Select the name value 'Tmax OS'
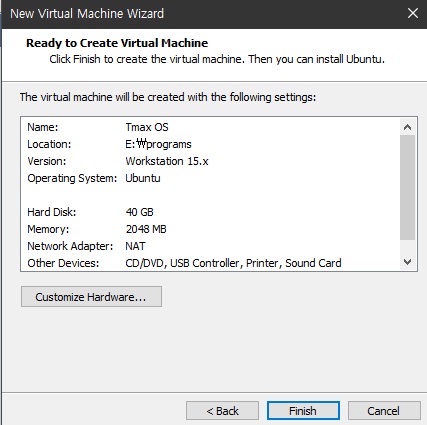The height and width of the screenshot is (425, 427). point(147,127)
